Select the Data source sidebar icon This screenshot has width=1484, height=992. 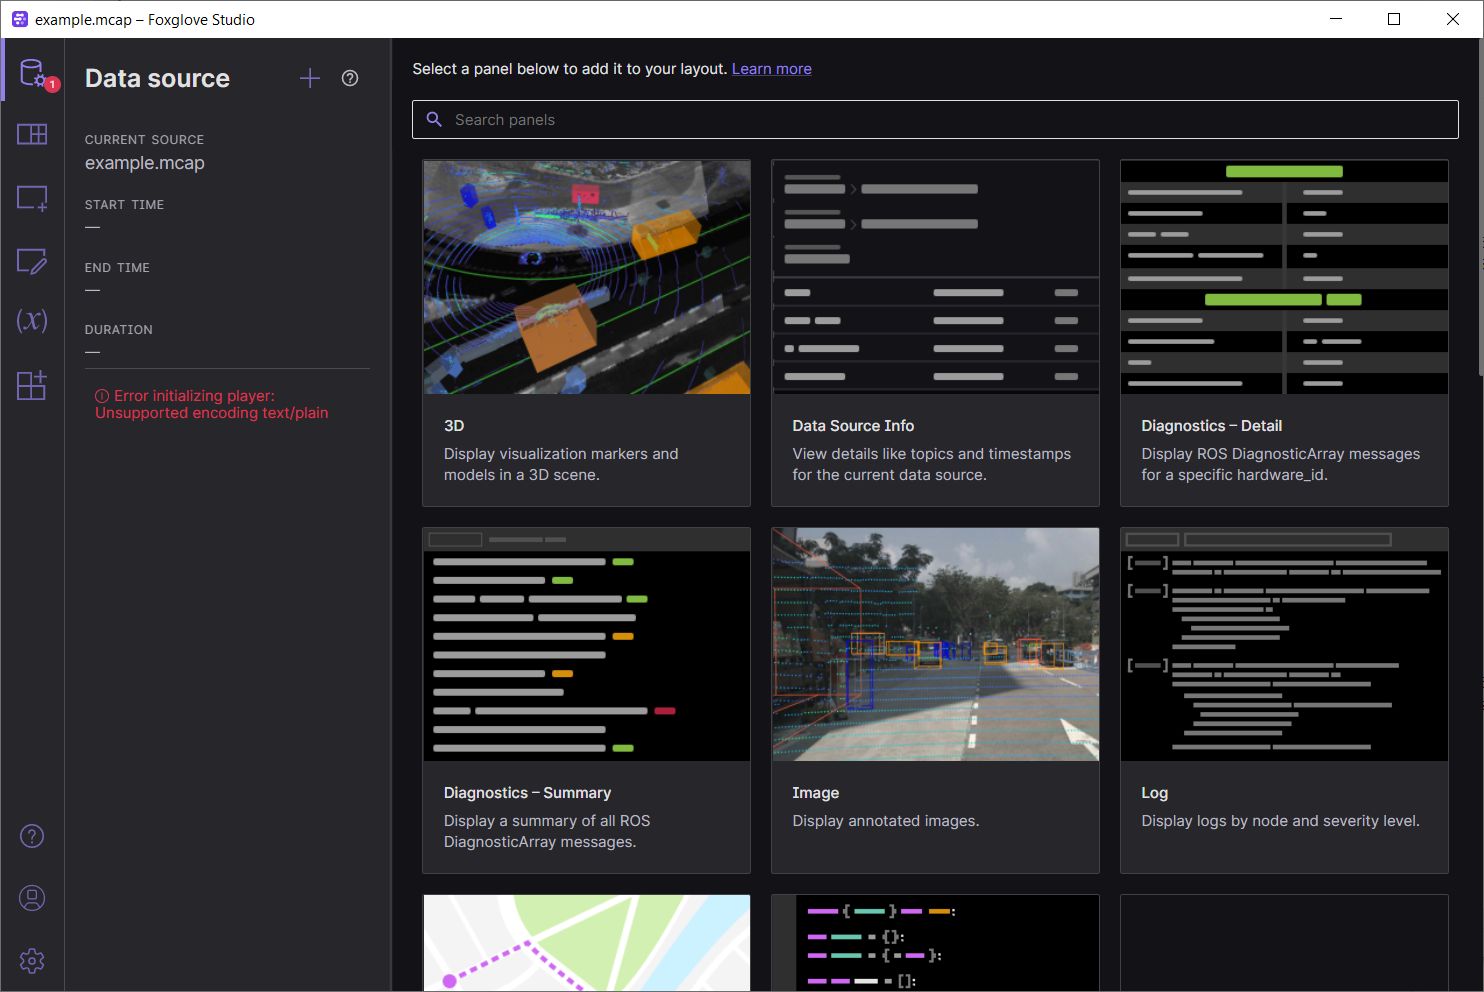32,72
